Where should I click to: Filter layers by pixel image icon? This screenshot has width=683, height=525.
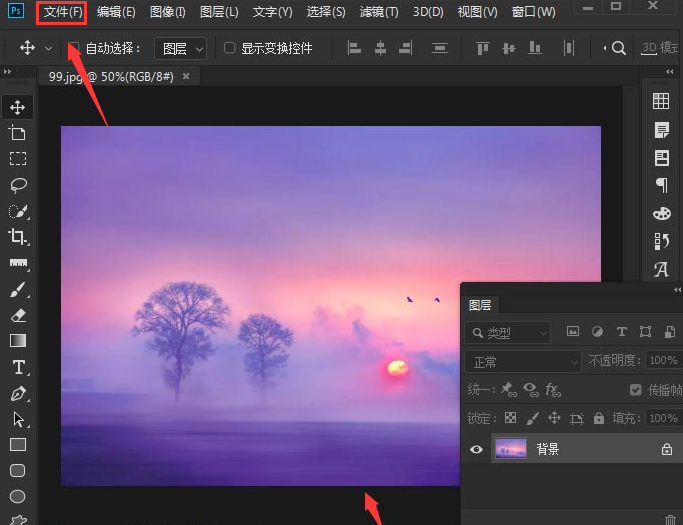pos(573,332)
